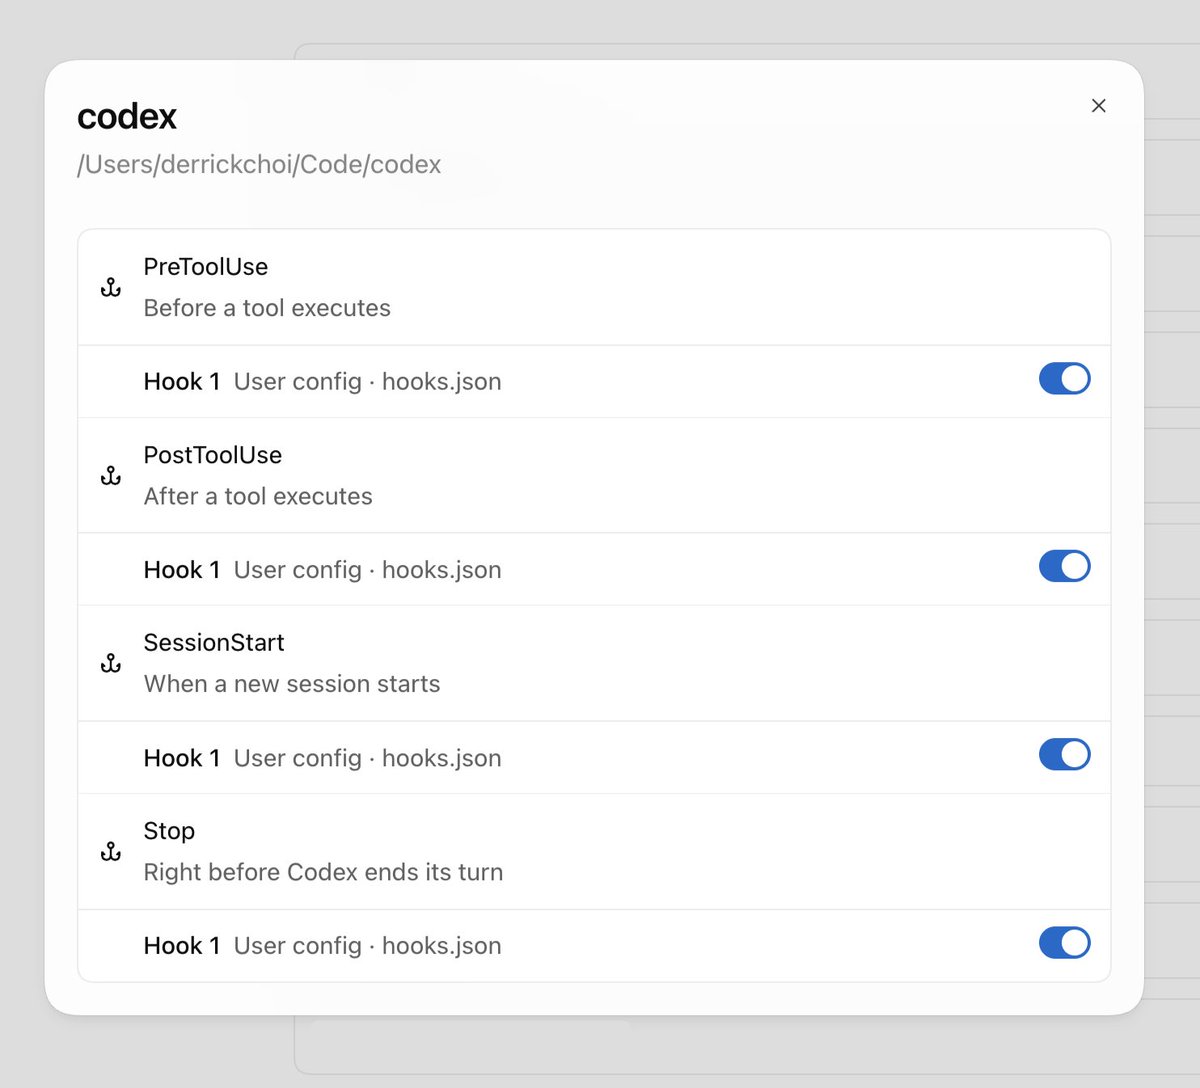Close the codex hooks dialog
Image resolution: width=1200 pixels, height=1088 pixels.
[1098, 106]
